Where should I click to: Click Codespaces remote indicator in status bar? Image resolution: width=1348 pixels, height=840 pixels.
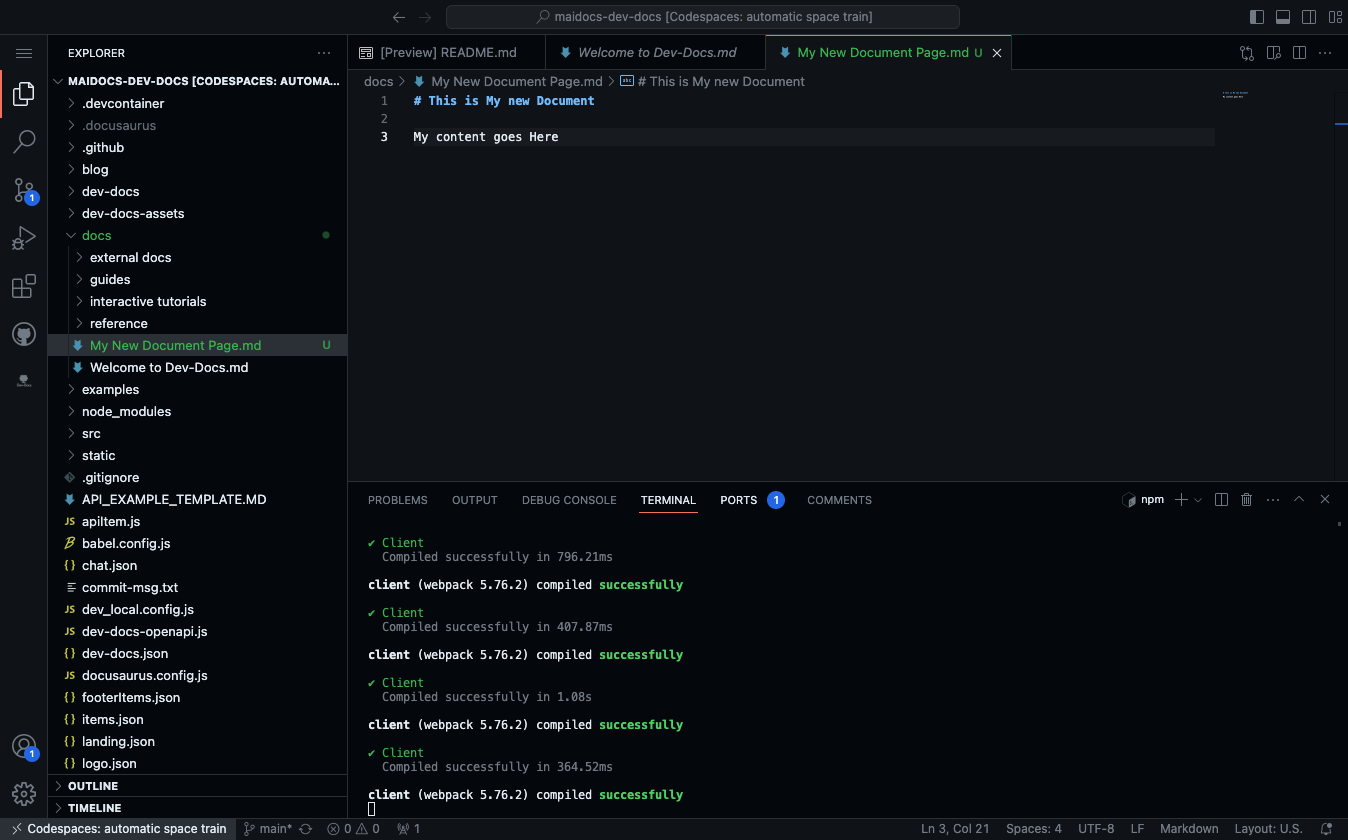pyautogui.click(x=117, y=829)
